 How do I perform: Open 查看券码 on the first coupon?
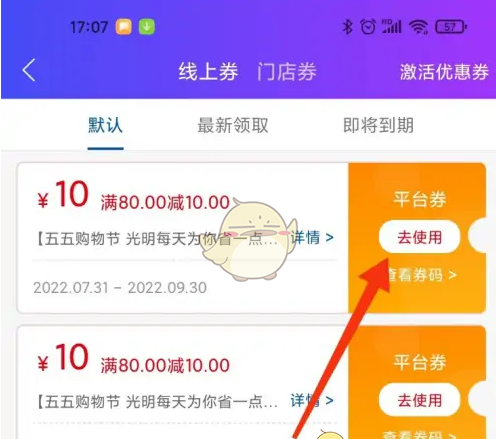[x=422, y=275]
